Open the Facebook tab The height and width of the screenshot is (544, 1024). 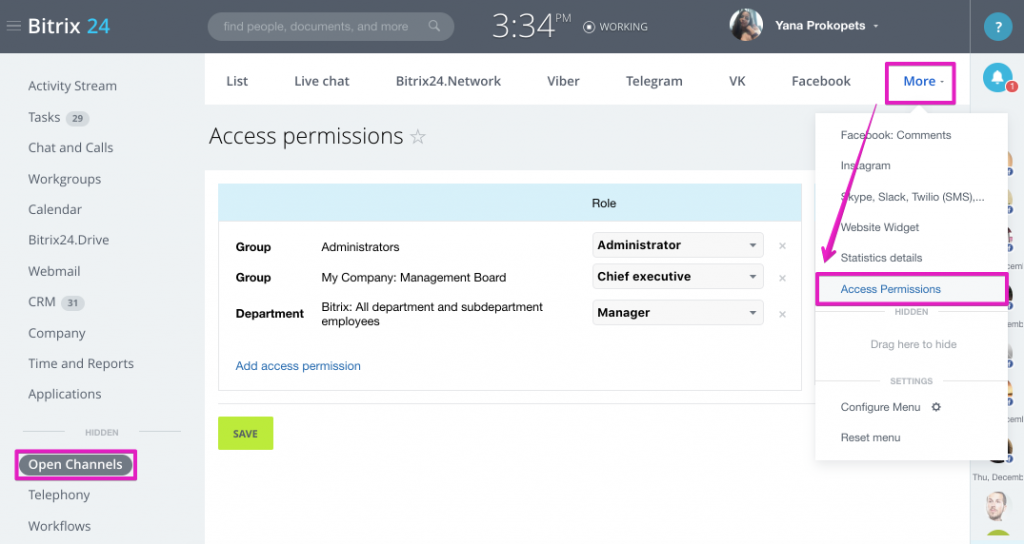pos(821,81)
